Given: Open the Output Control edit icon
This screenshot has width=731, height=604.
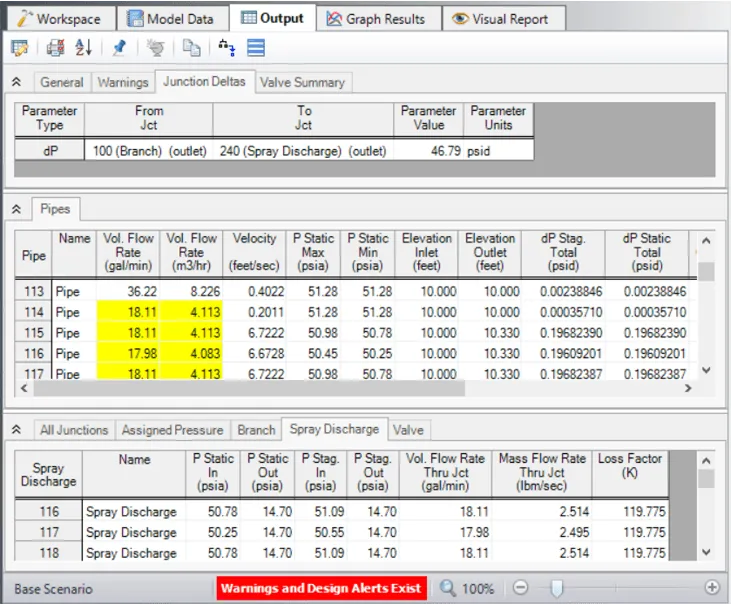Looking at the screenshot, I should click(20, 47).
